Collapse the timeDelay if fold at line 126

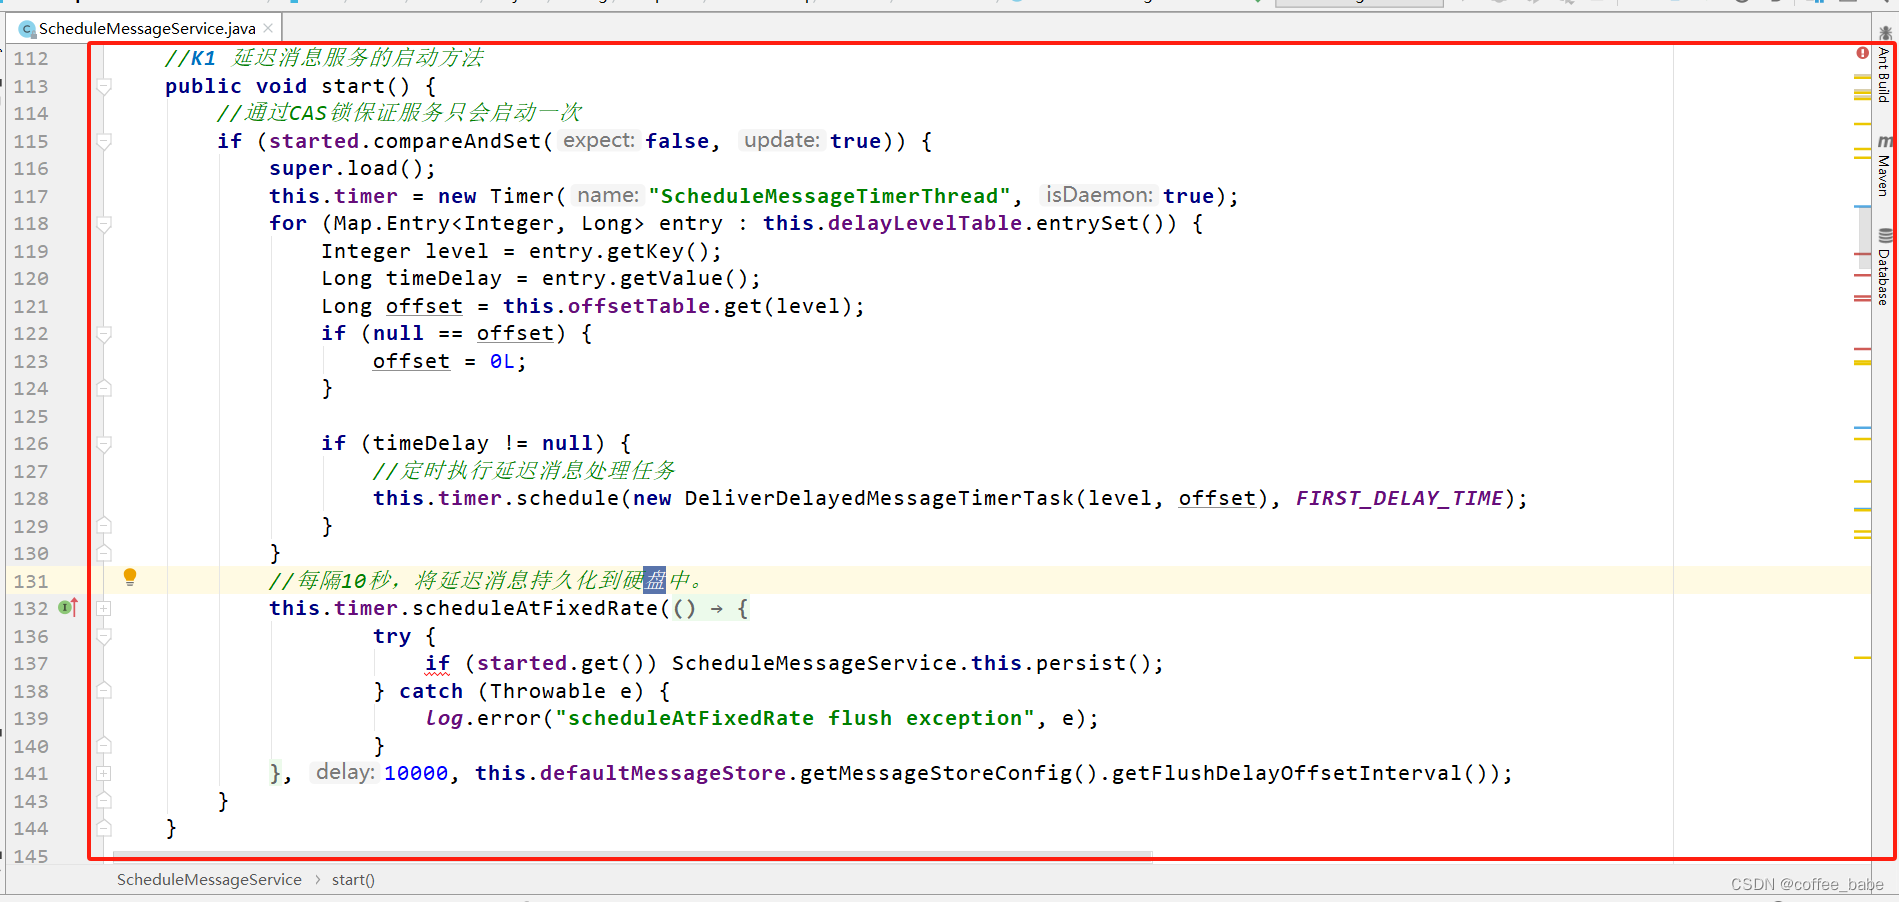(104, 444)
